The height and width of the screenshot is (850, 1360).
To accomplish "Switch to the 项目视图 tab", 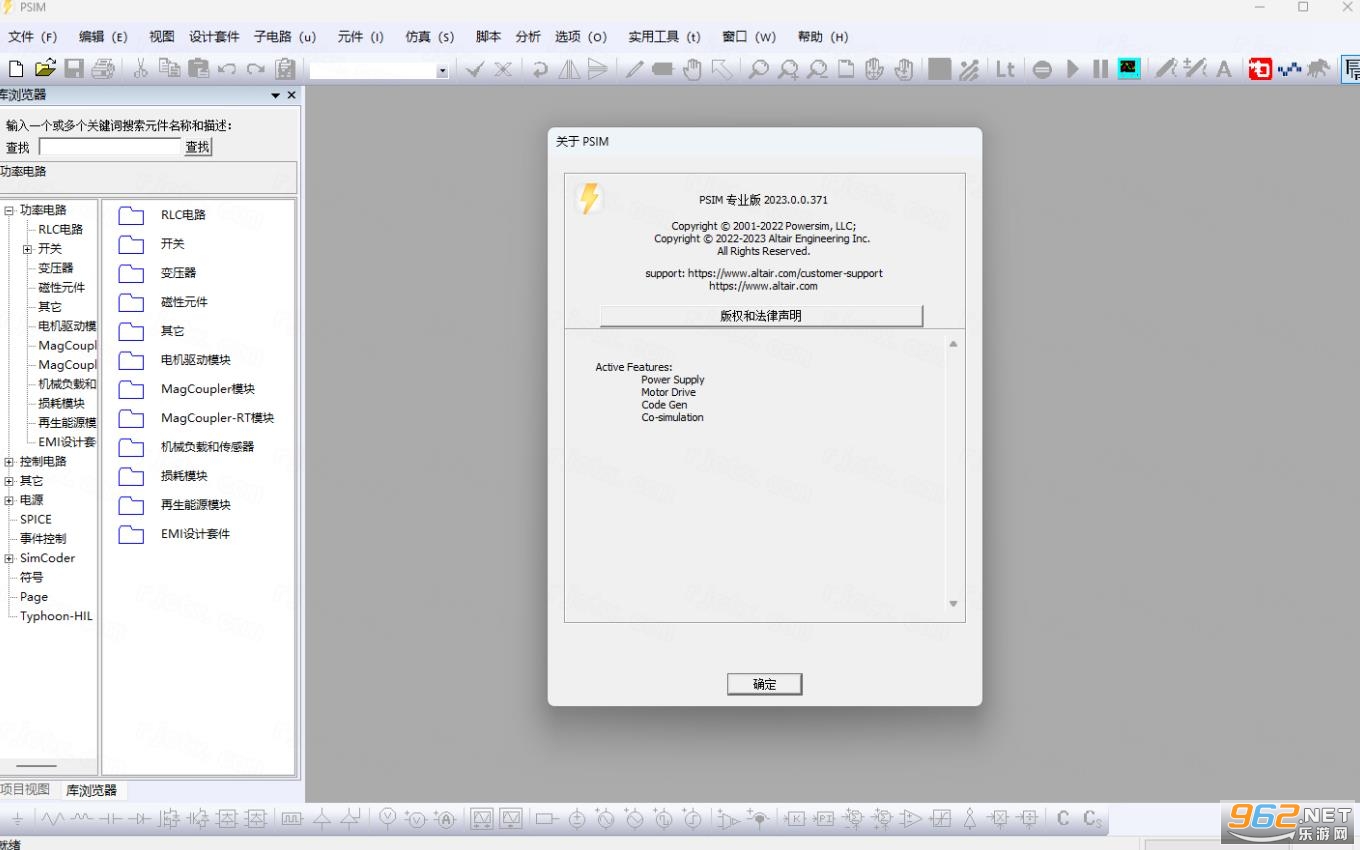I will [25, 789].
